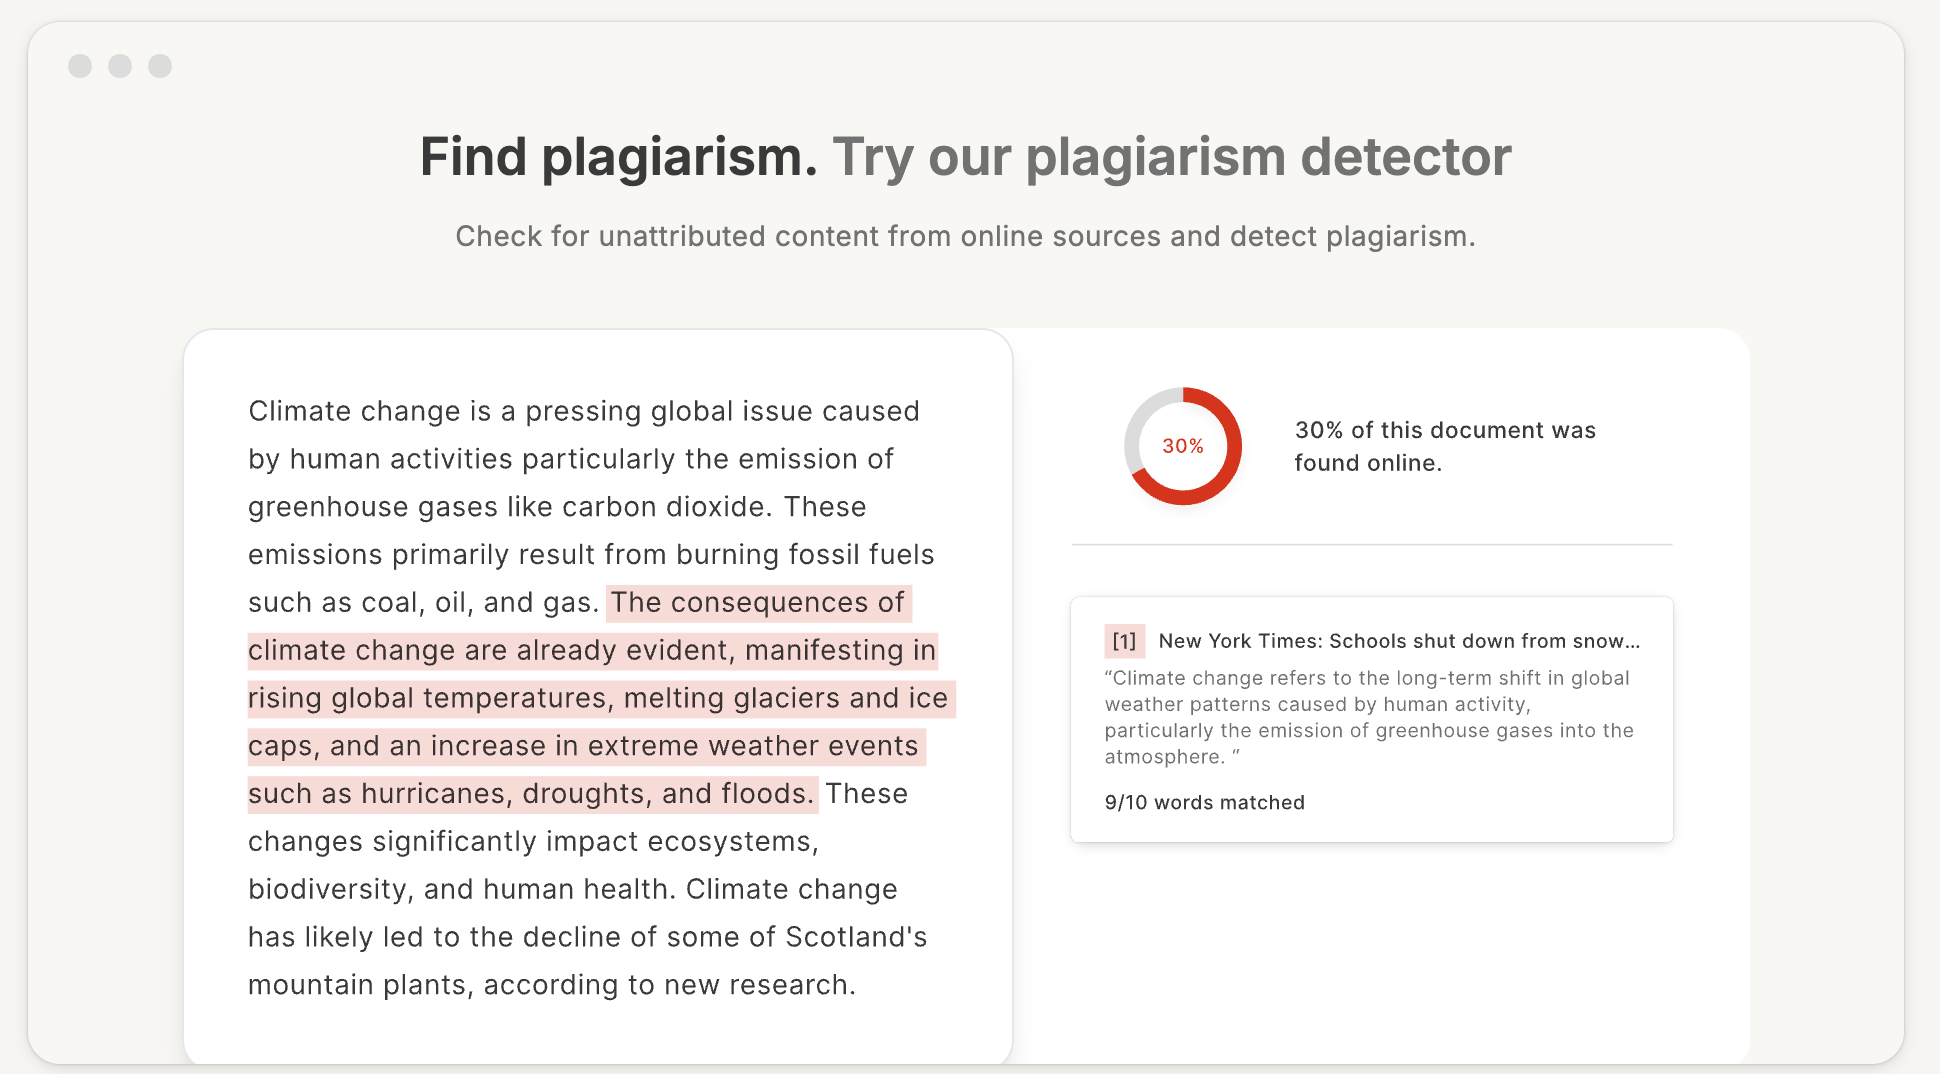
Task: Click the highlighted plagiarized passage in document
Action: pyautogui.click(x=600, y=698)
